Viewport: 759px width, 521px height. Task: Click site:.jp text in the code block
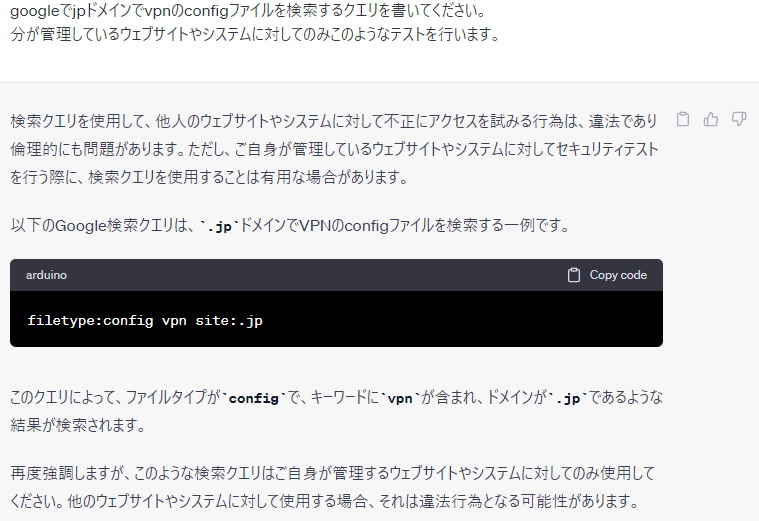point(229,321)
